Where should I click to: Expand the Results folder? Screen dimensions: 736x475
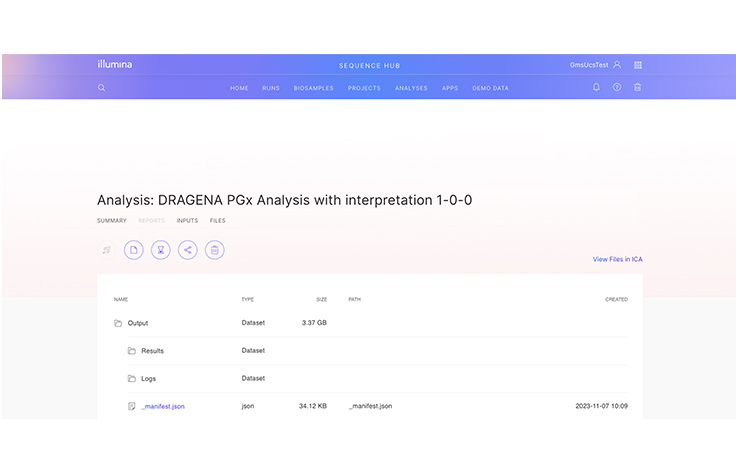click(152, 351)
